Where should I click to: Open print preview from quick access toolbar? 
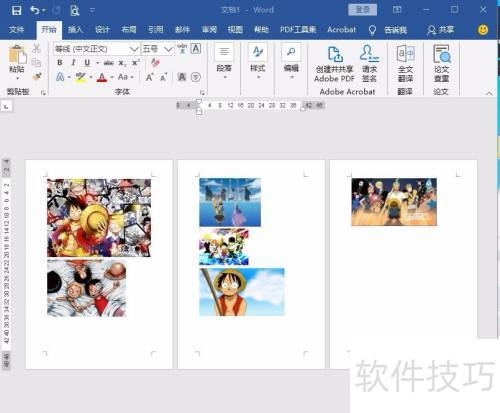pyautogui.click(x=75, y=11)
